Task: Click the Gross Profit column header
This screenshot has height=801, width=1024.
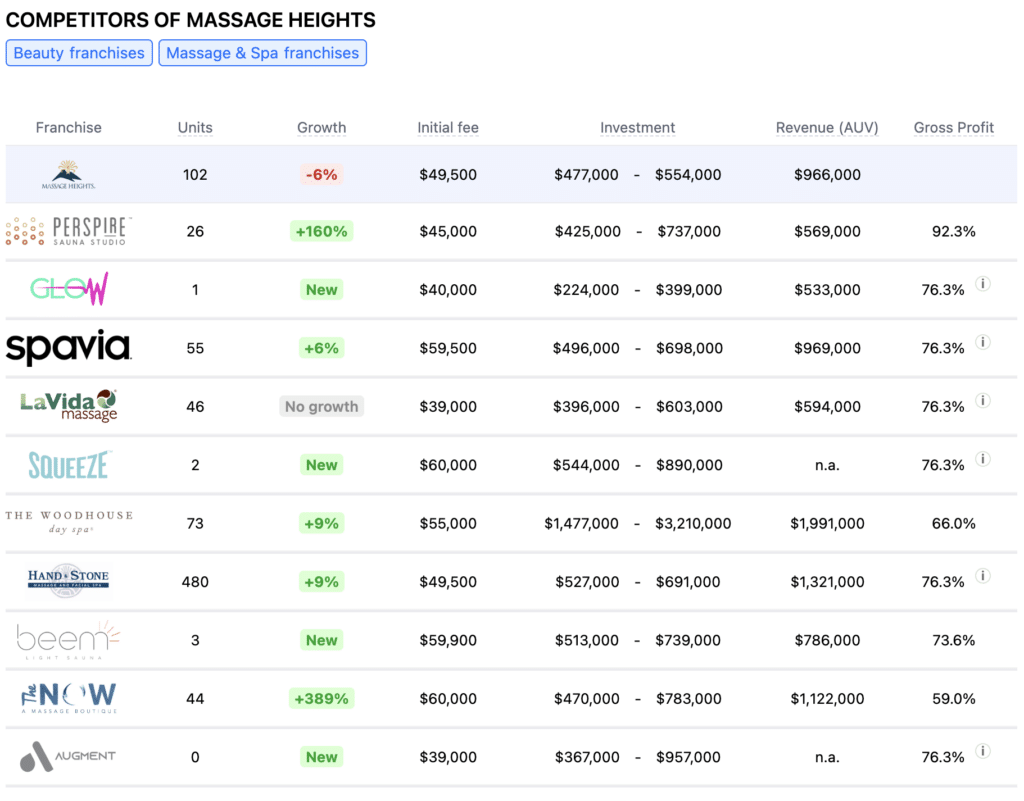Action: (x=953, y=127)
